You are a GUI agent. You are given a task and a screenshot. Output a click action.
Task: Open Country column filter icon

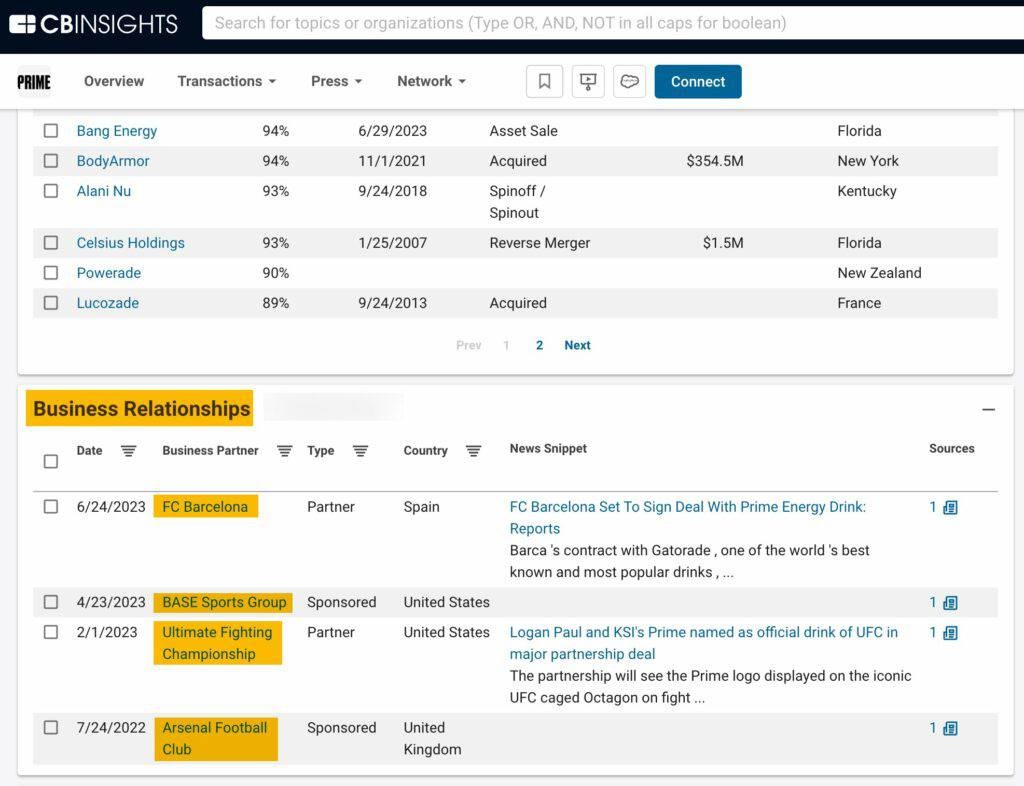473,451
